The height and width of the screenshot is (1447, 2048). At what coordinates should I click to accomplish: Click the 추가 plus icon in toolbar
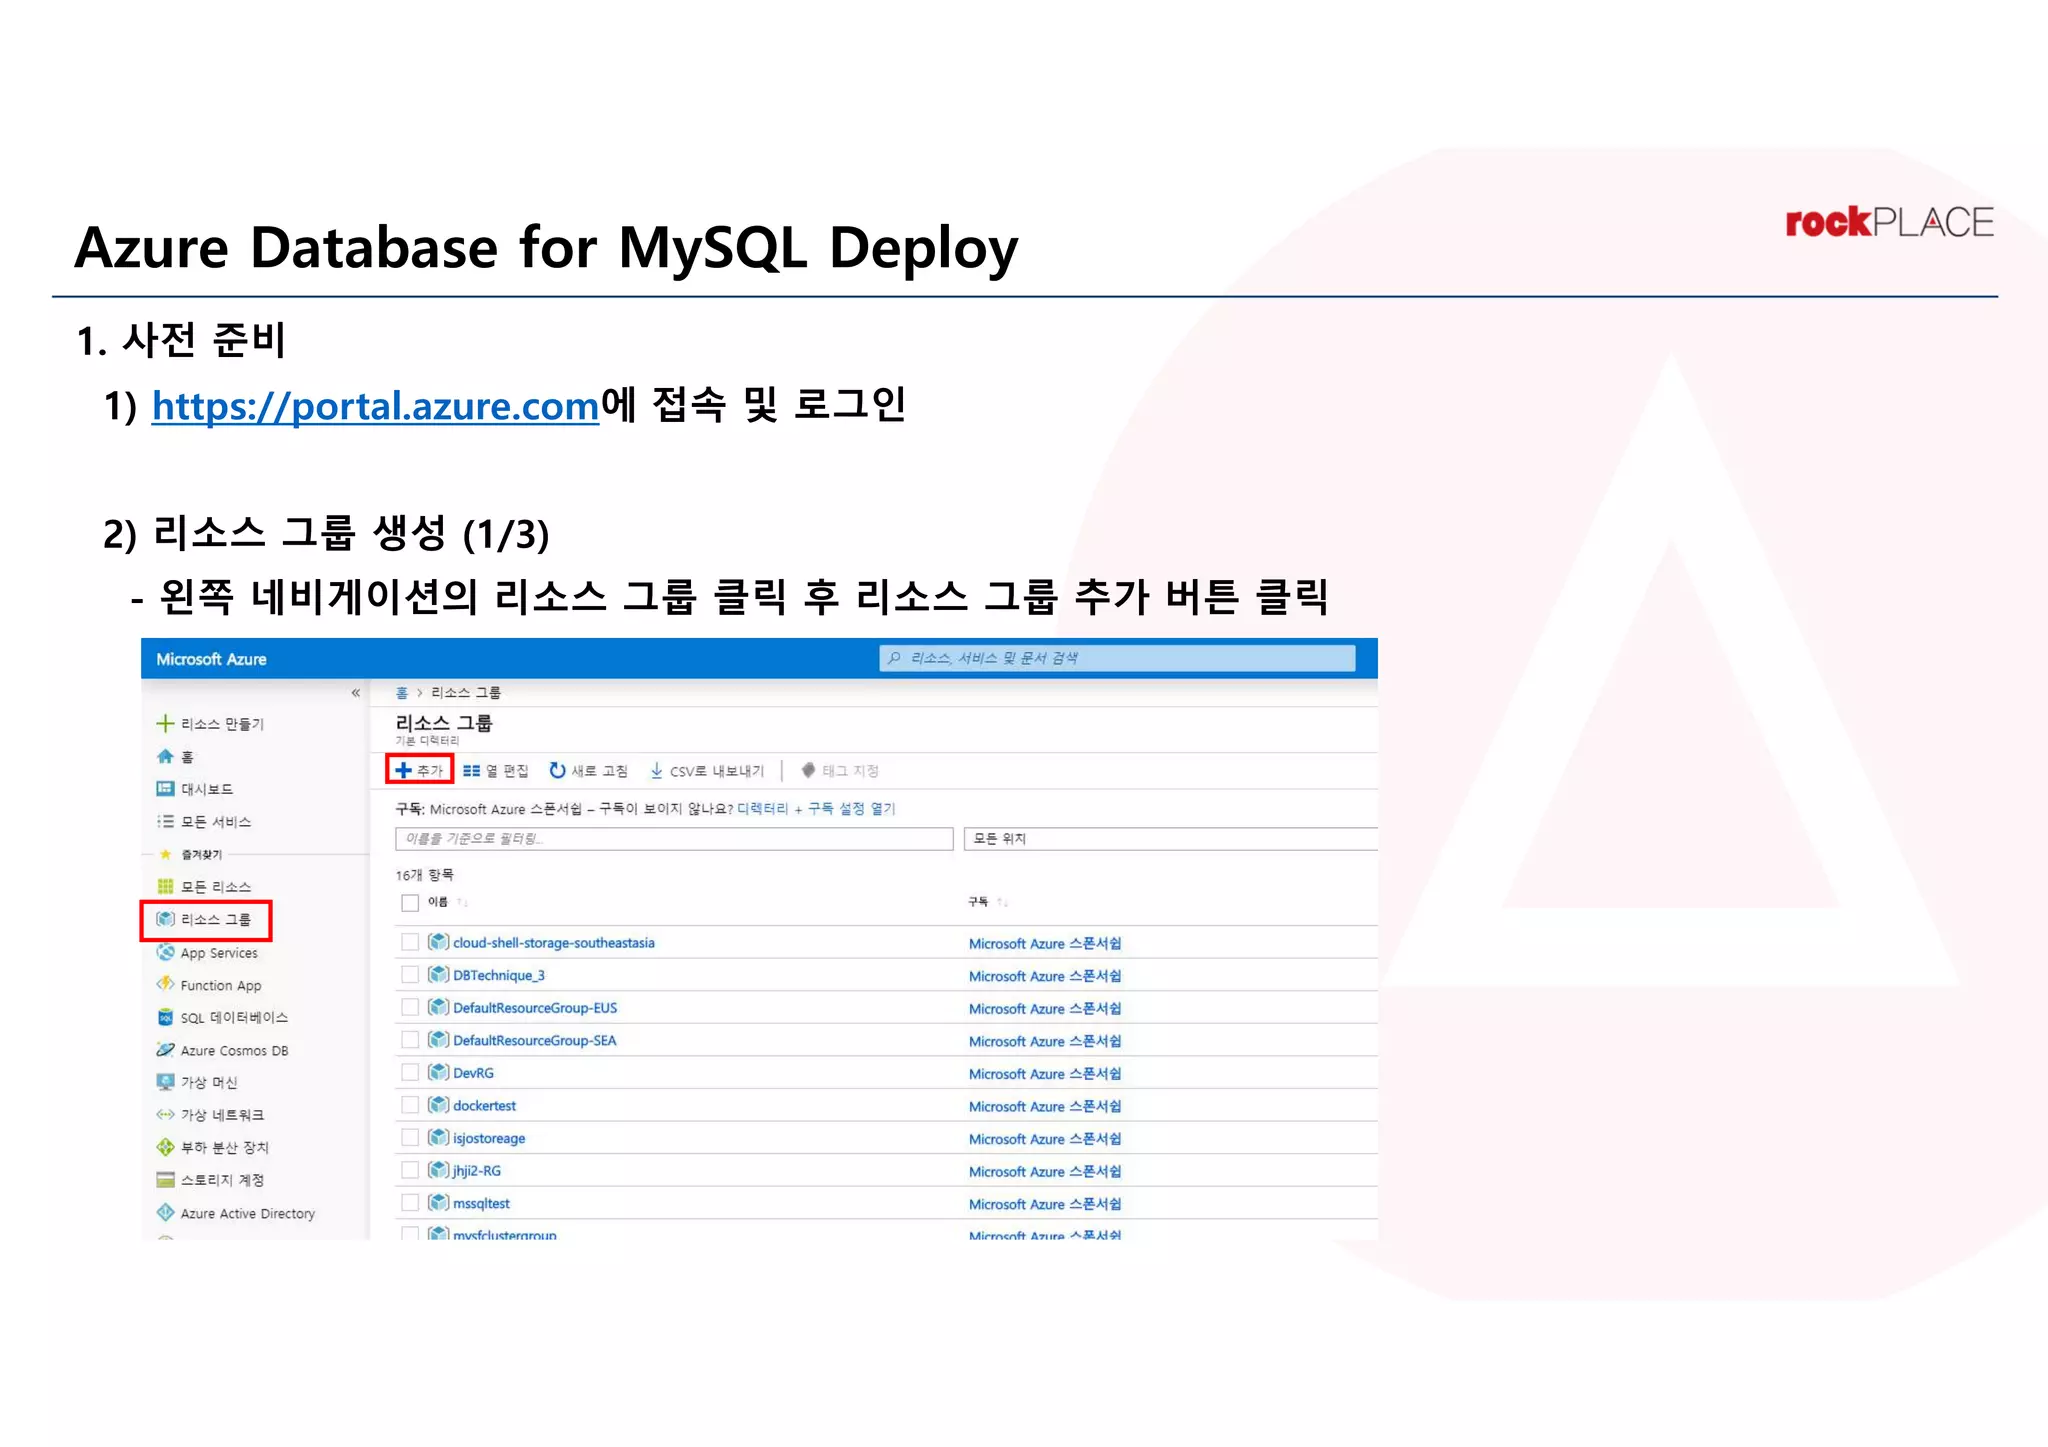click(403, 770)
